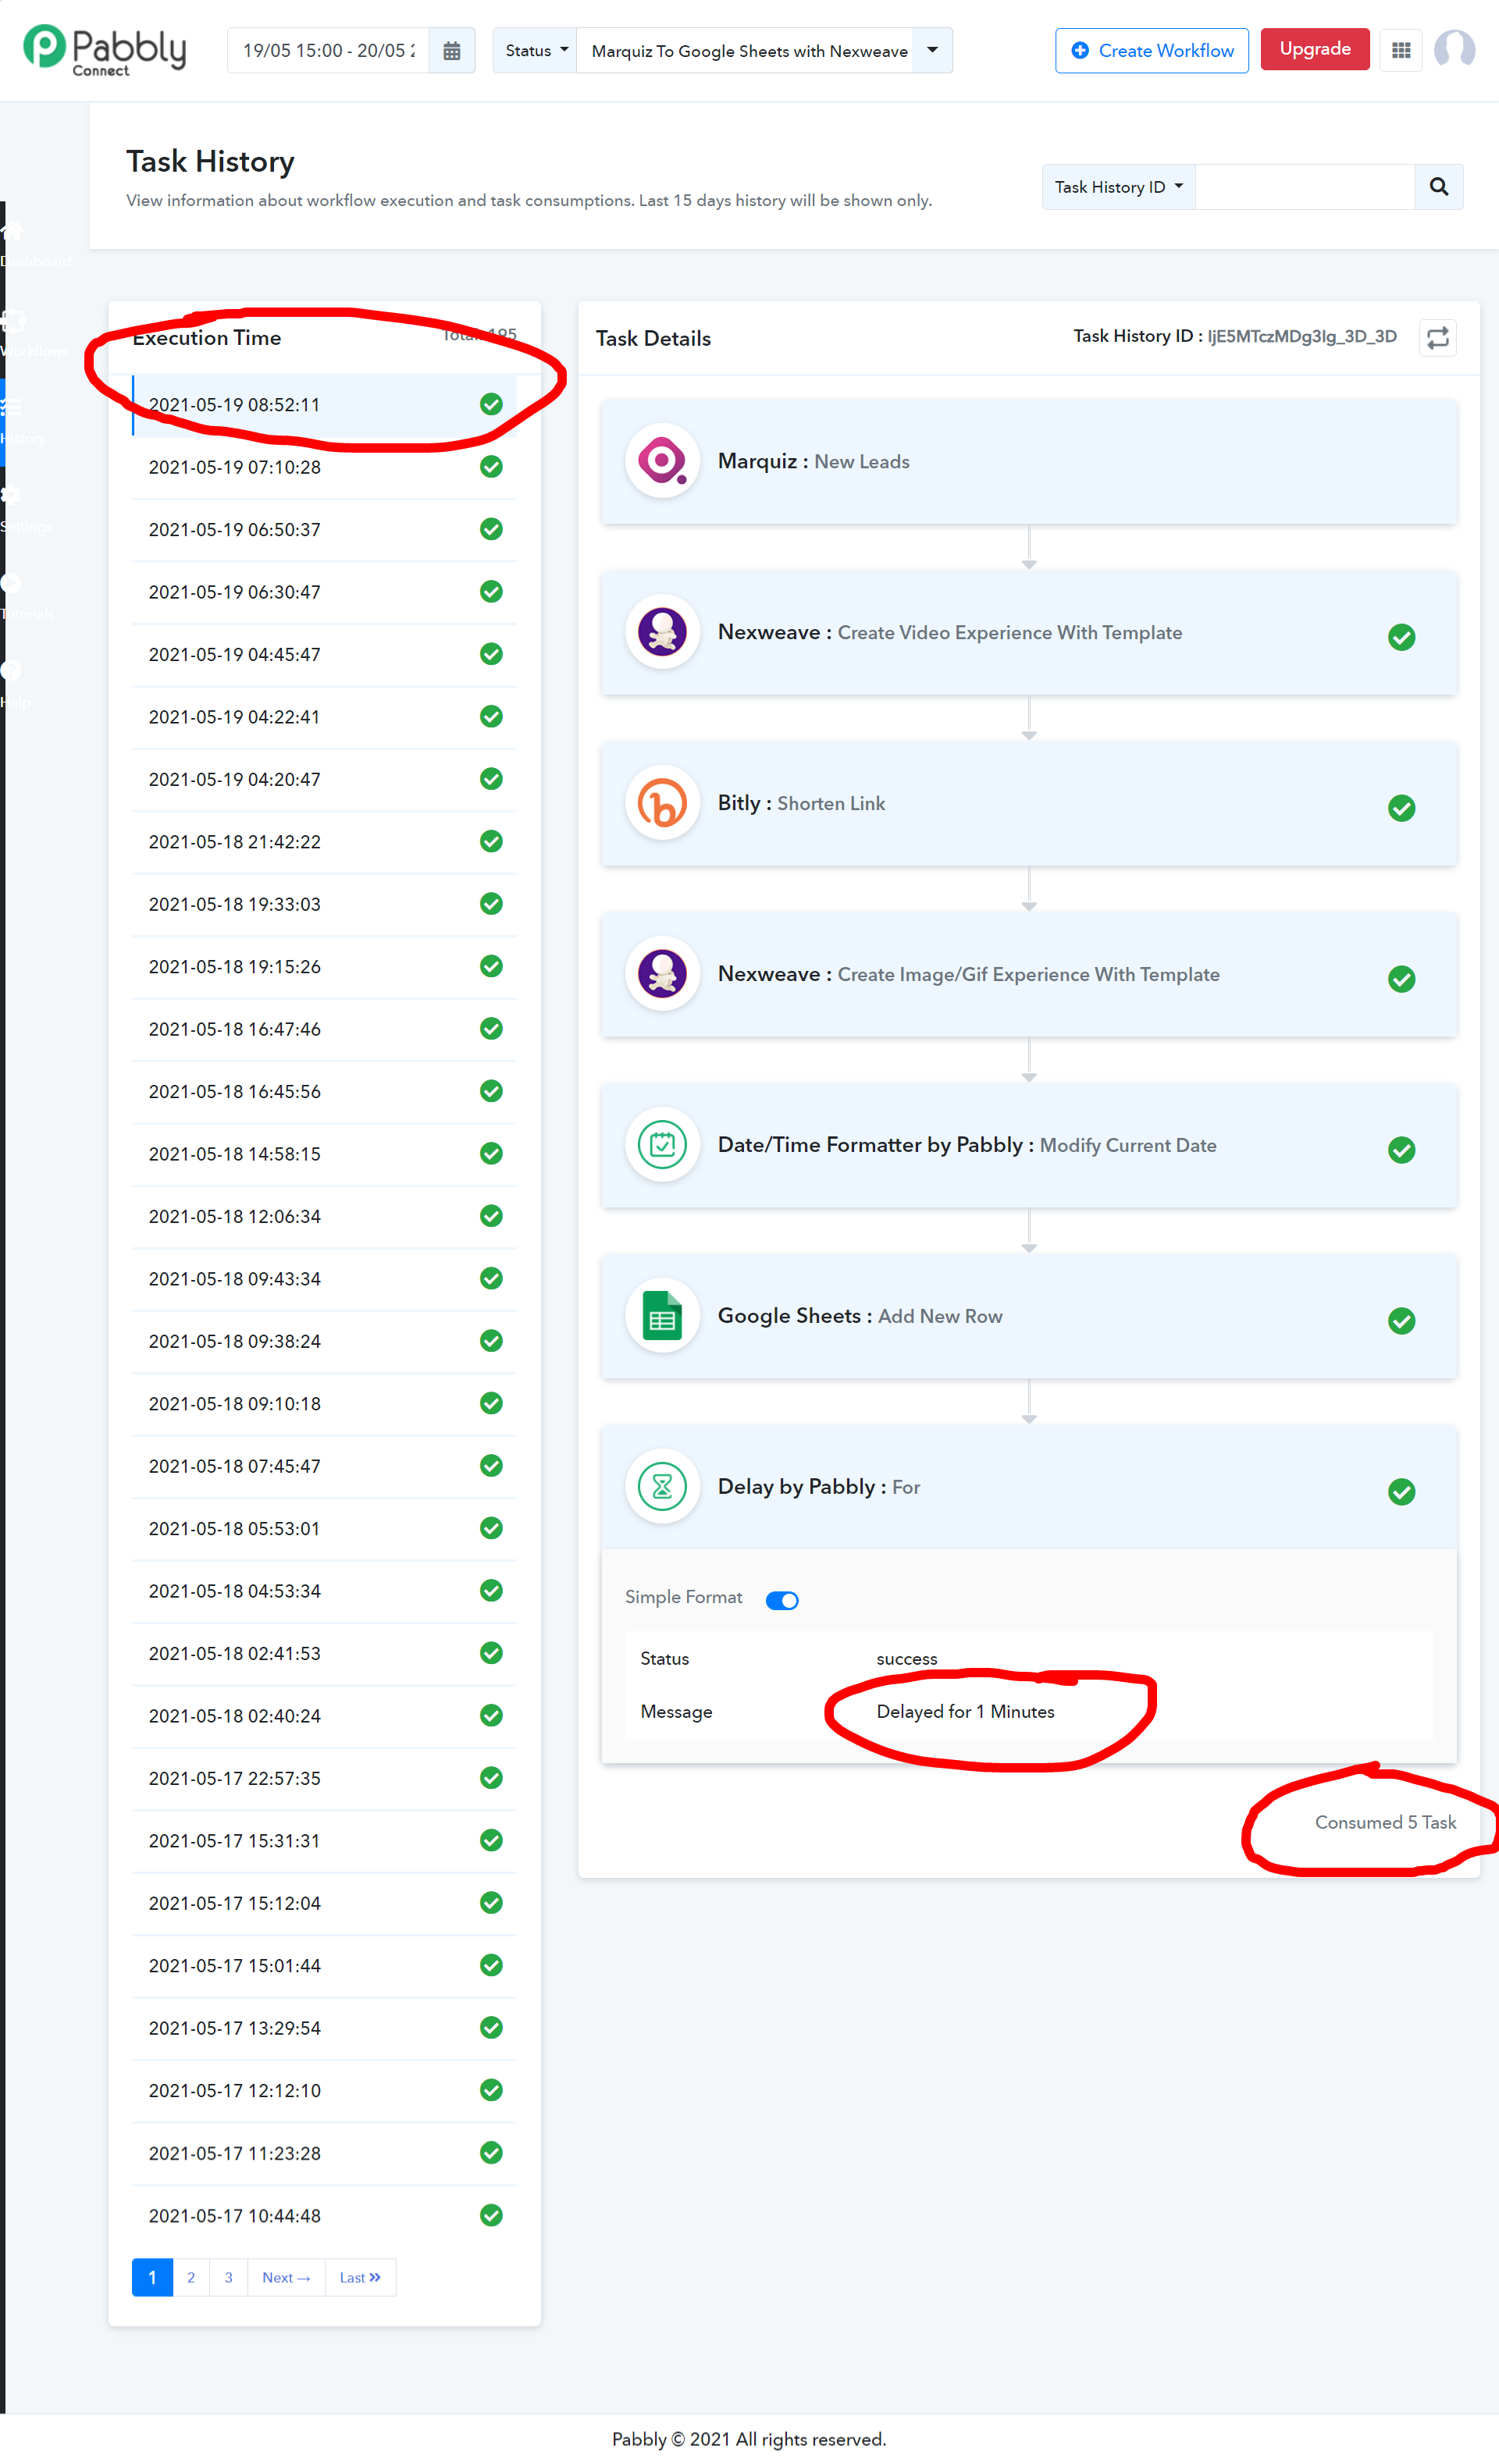Click the red Upgrade button
The image size is (1499, 2464).
coord(1315,50)
